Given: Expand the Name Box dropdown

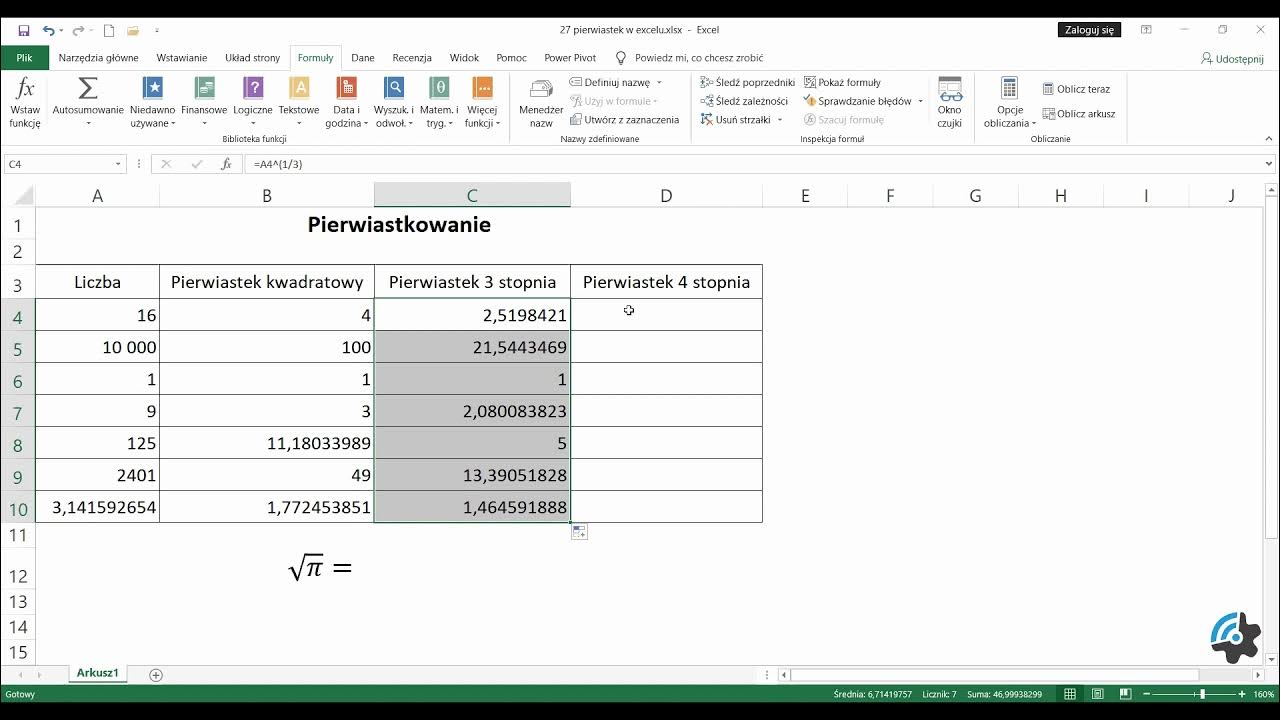Looking at the screenshot, I should point(118,164).
